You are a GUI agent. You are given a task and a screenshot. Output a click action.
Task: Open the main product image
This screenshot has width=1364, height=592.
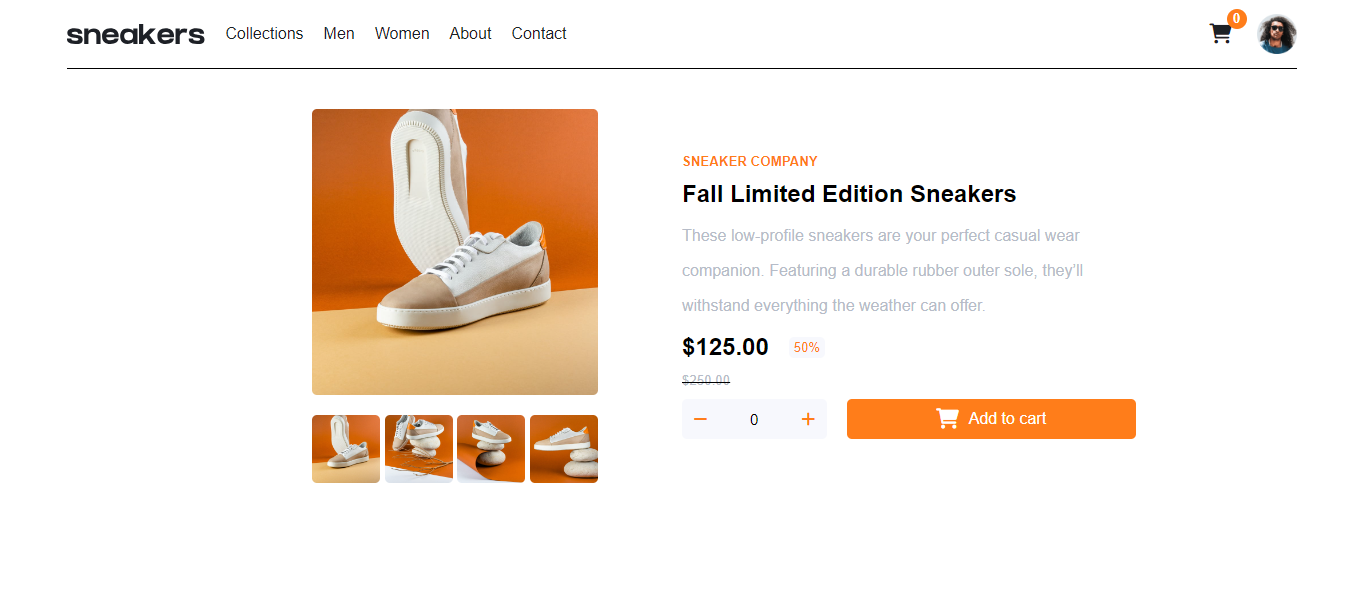tap(455, 252)
